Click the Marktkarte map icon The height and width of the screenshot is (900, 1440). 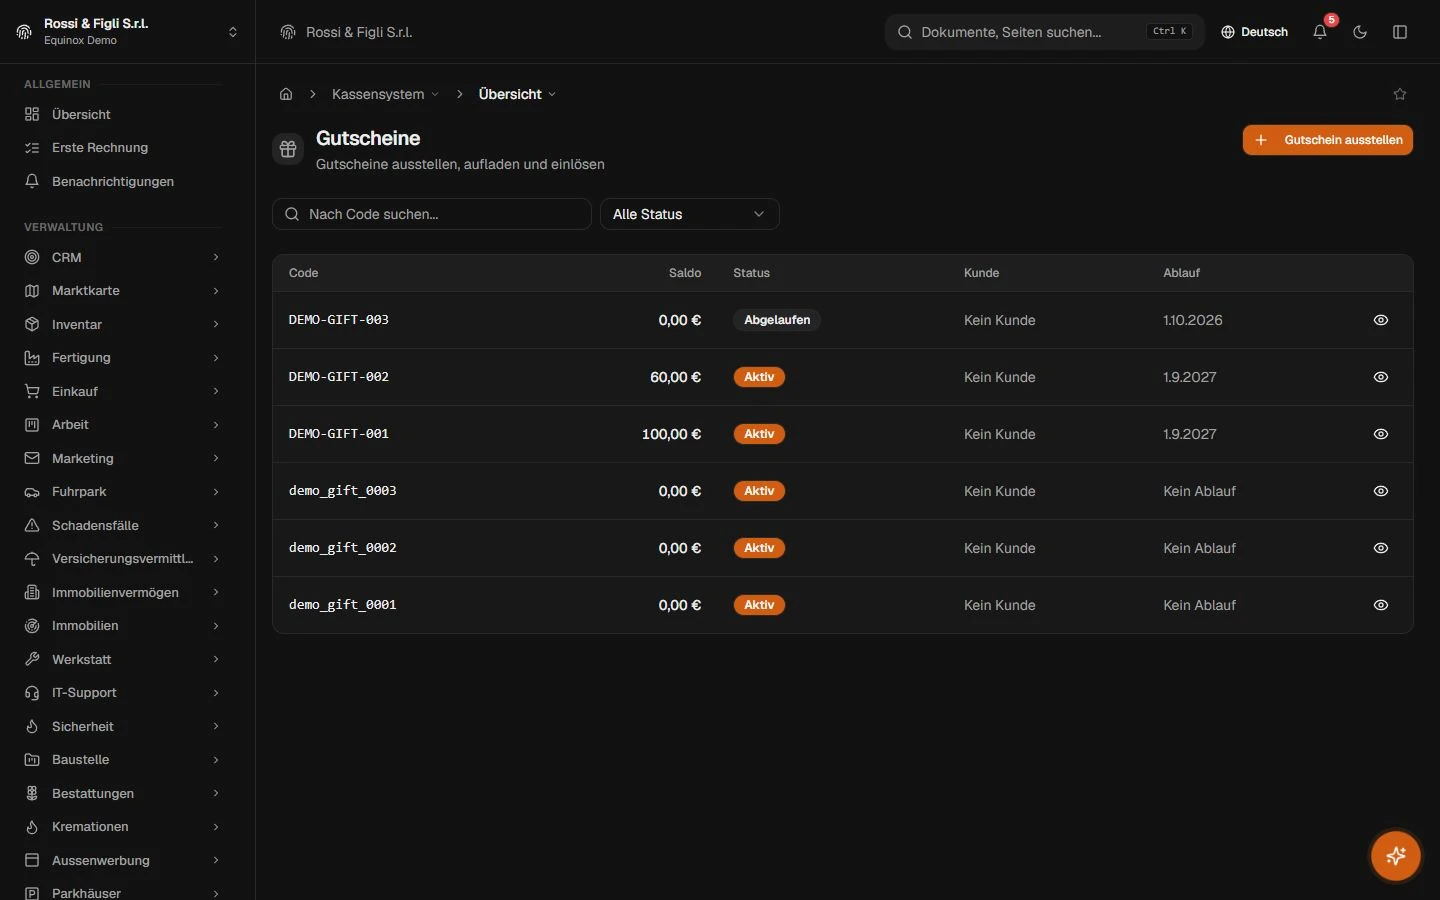point(32,291)
